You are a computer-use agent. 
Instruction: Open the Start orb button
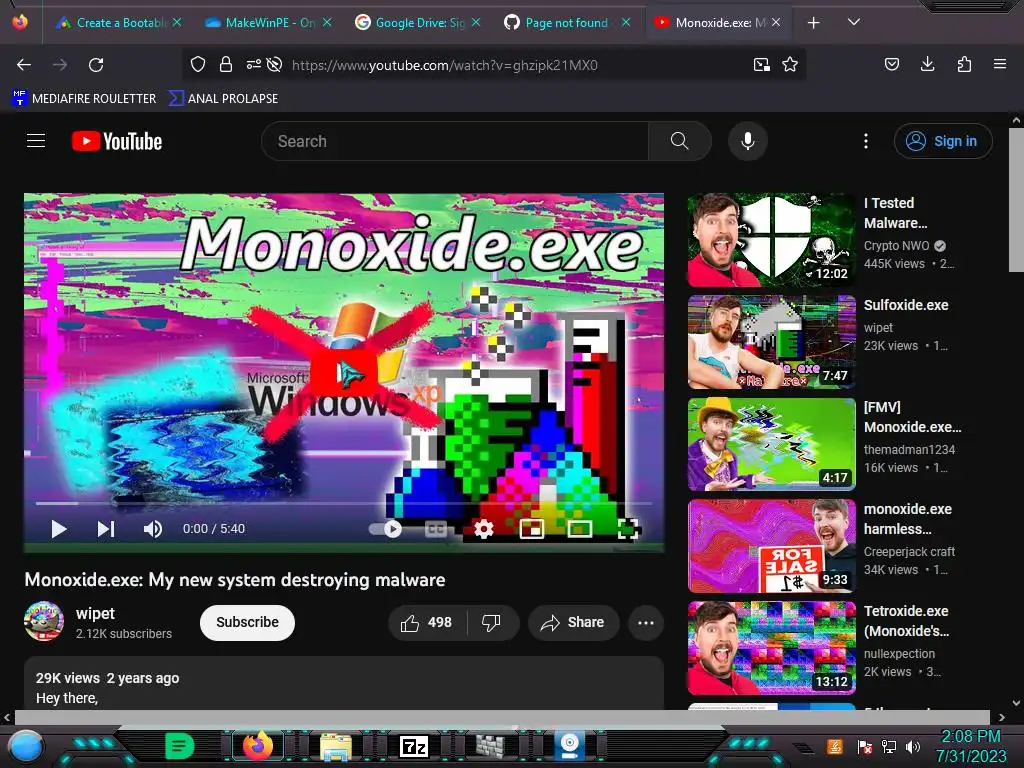click(x=25, y=746)
